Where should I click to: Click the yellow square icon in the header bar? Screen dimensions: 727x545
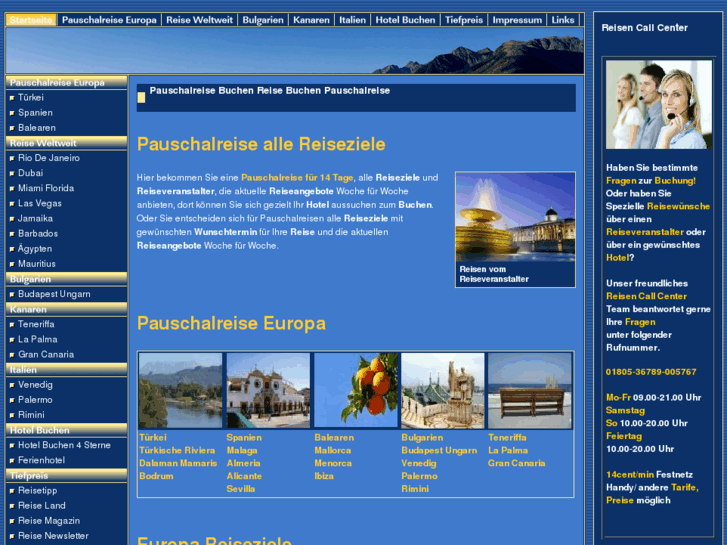[x=141, y=97]
